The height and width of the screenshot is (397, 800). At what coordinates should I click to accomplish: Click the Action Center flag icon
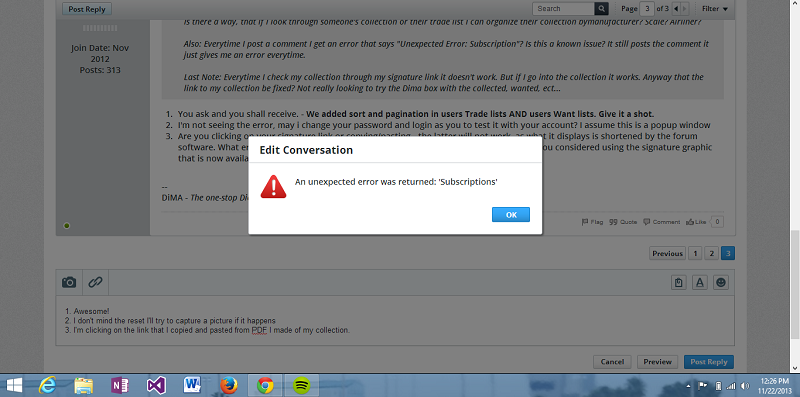[x=703, y=386]
